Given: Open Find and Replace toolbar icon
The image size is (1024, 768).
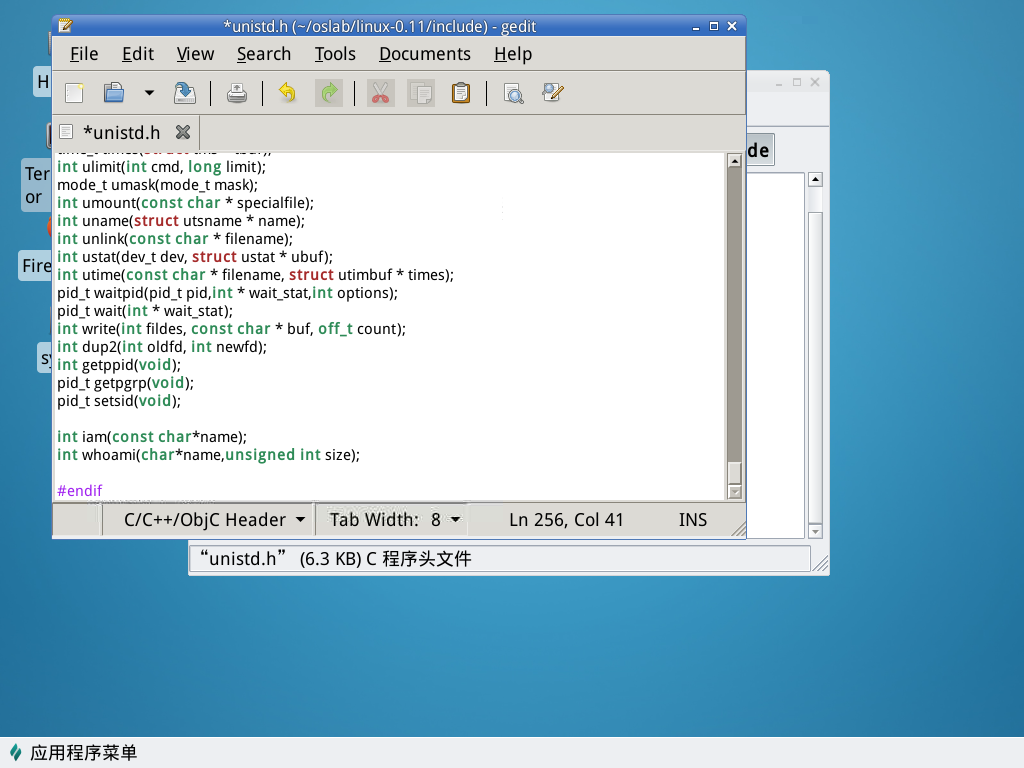Looking at the screenshot, I should (553, 93).
